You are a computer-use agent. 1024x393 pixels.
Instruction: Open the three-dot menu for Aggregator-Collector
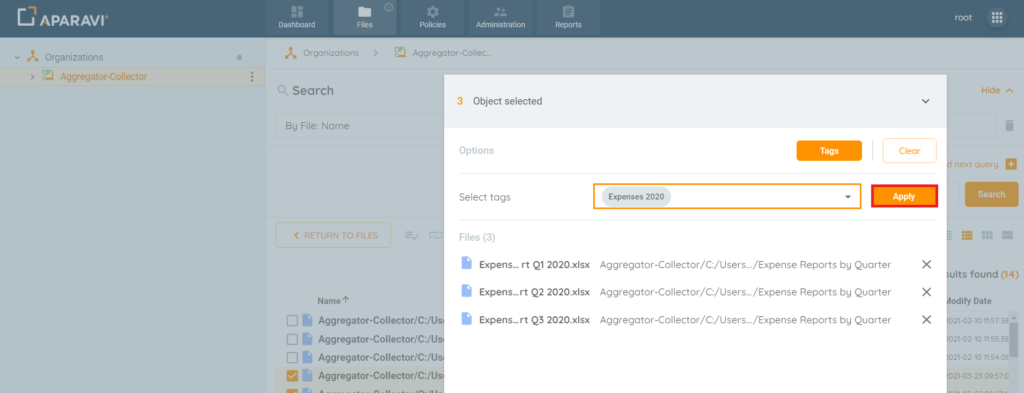(x=252, y=77)
